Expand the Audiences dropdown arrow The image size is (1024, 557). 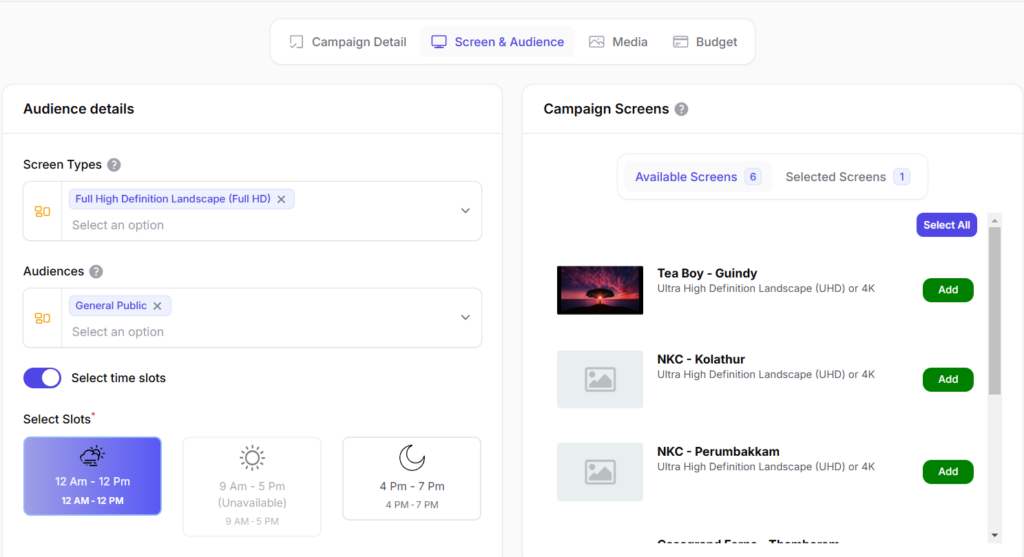(465, 318)
